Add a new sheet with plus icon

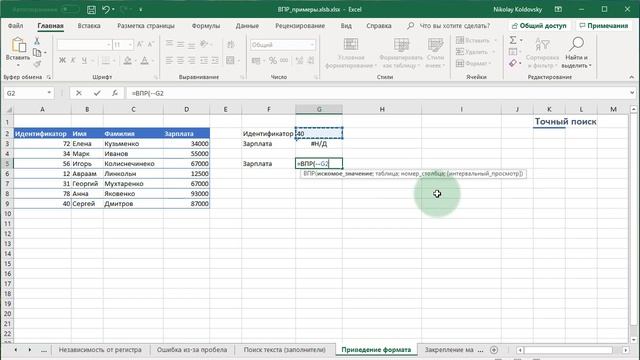494,350
